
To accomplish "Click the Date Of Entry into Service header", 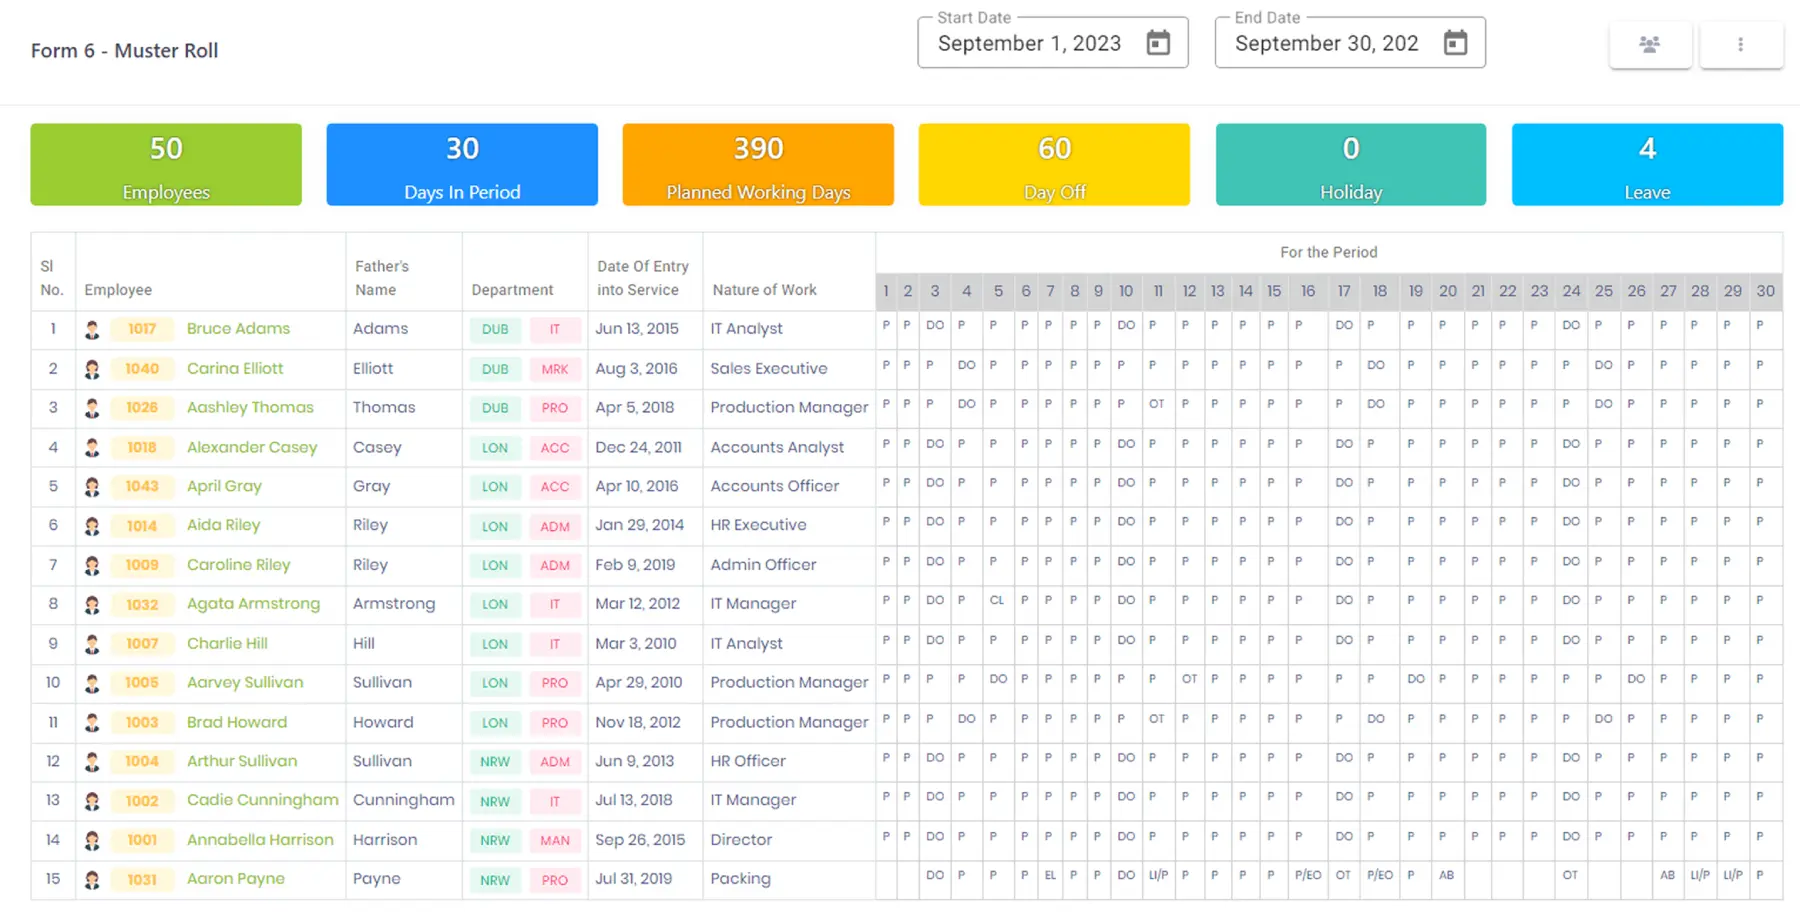I will click(643, 278).
